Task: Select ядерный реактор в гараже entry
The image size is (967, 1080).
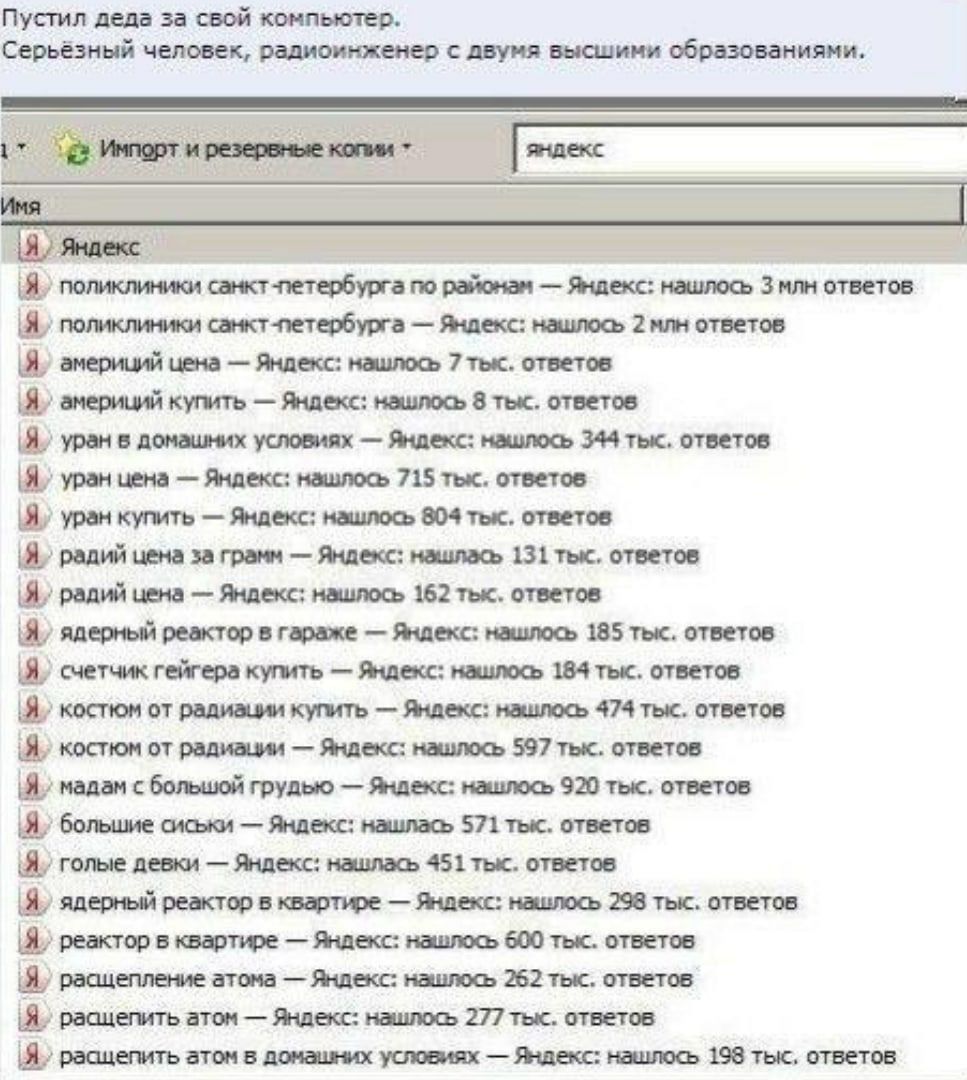Action: [417, 632]
